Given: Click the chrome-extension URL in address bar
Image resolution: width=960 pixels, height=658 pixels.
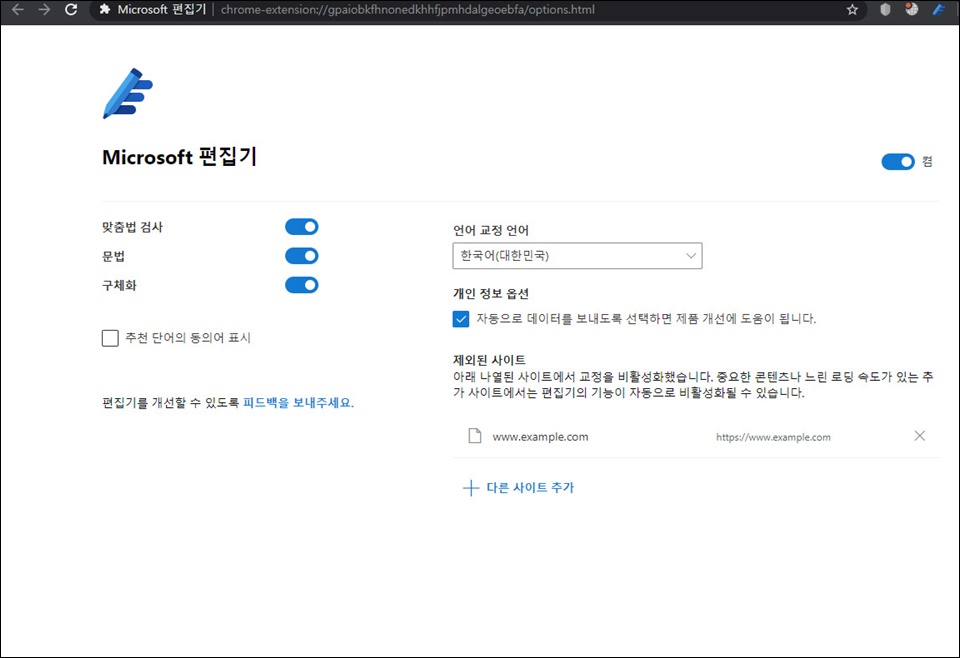Looking at the screenshot, I should [x=408, y=10].
